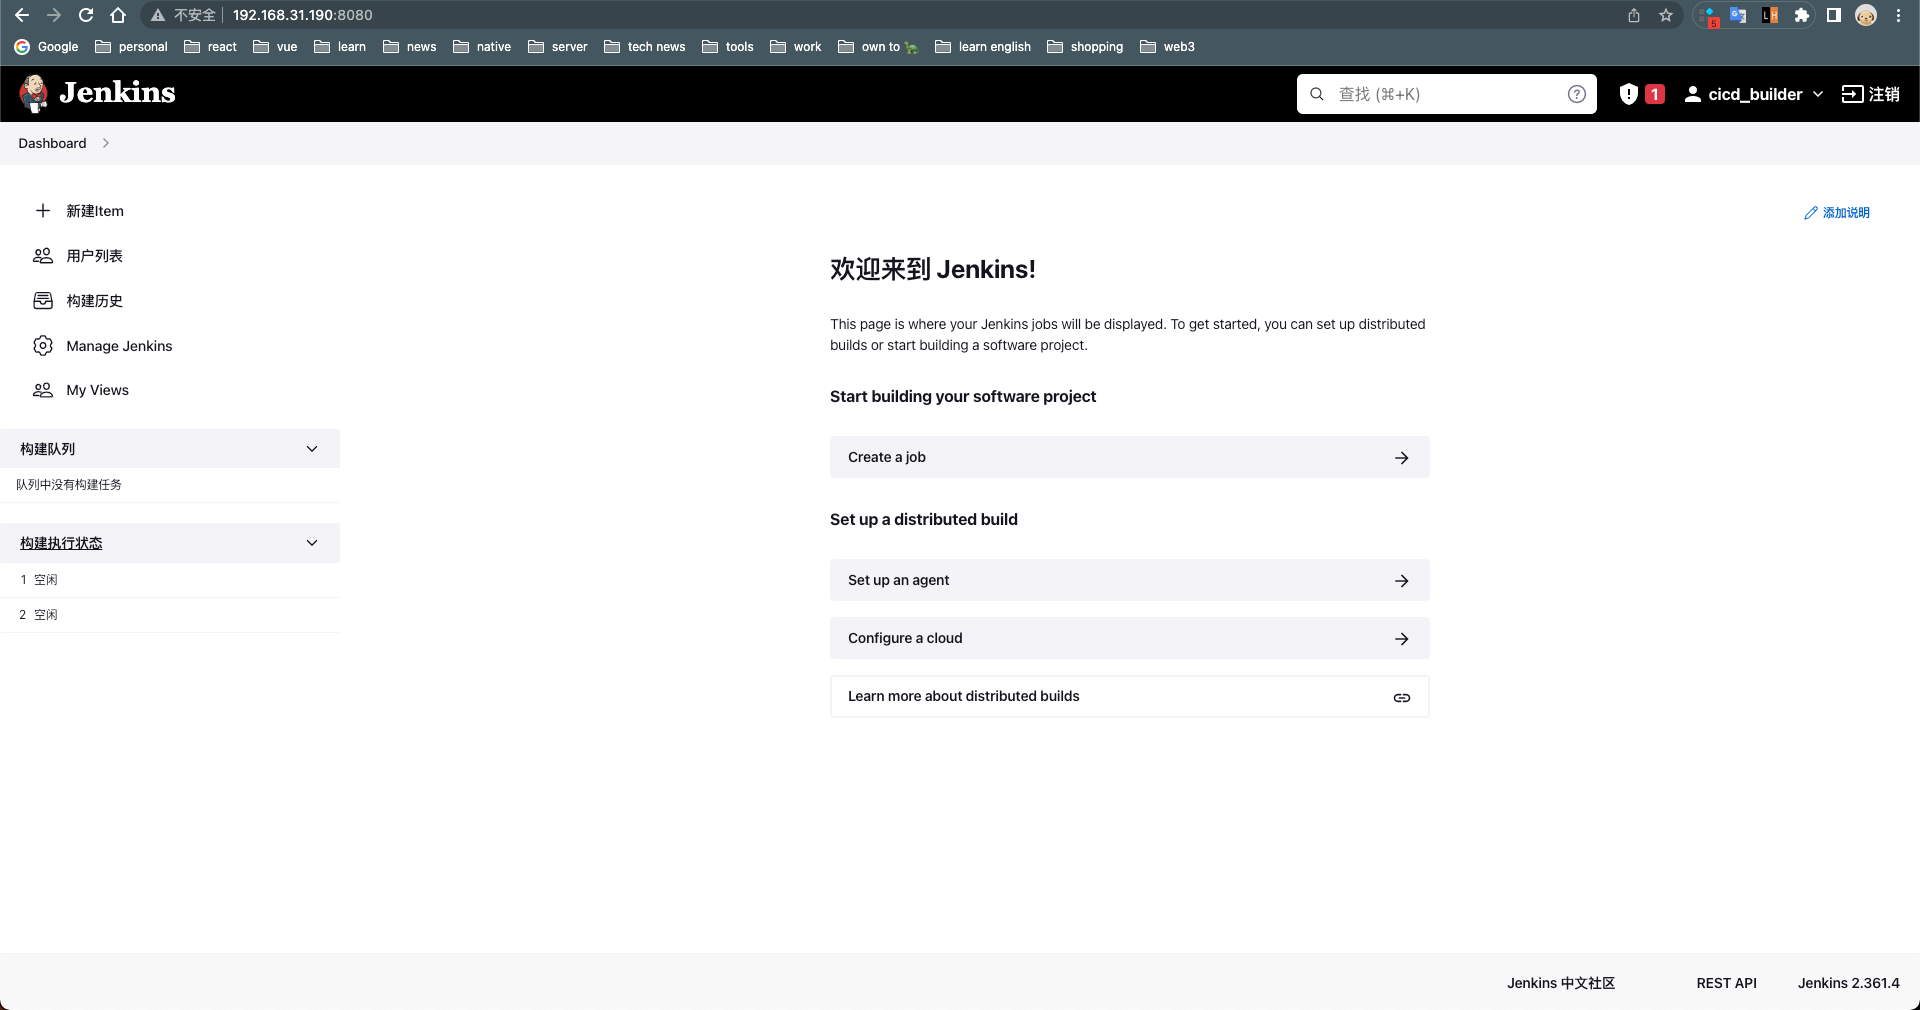1920x1010 pixels.
Task: Click the pencil icon for 添加说明
Action: pyautogui.click(x=1810, y=213)
